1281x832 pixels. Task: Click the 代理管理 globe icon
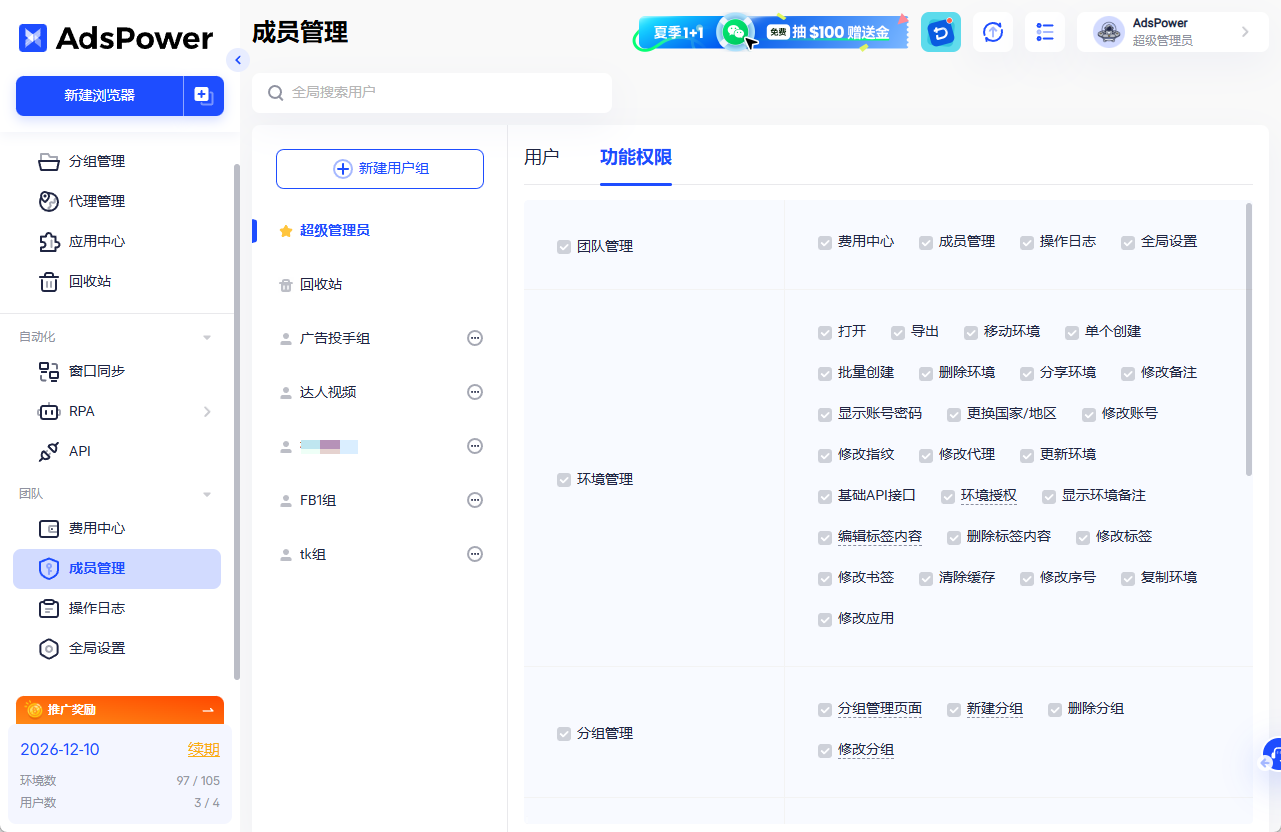tap(49, 201)
